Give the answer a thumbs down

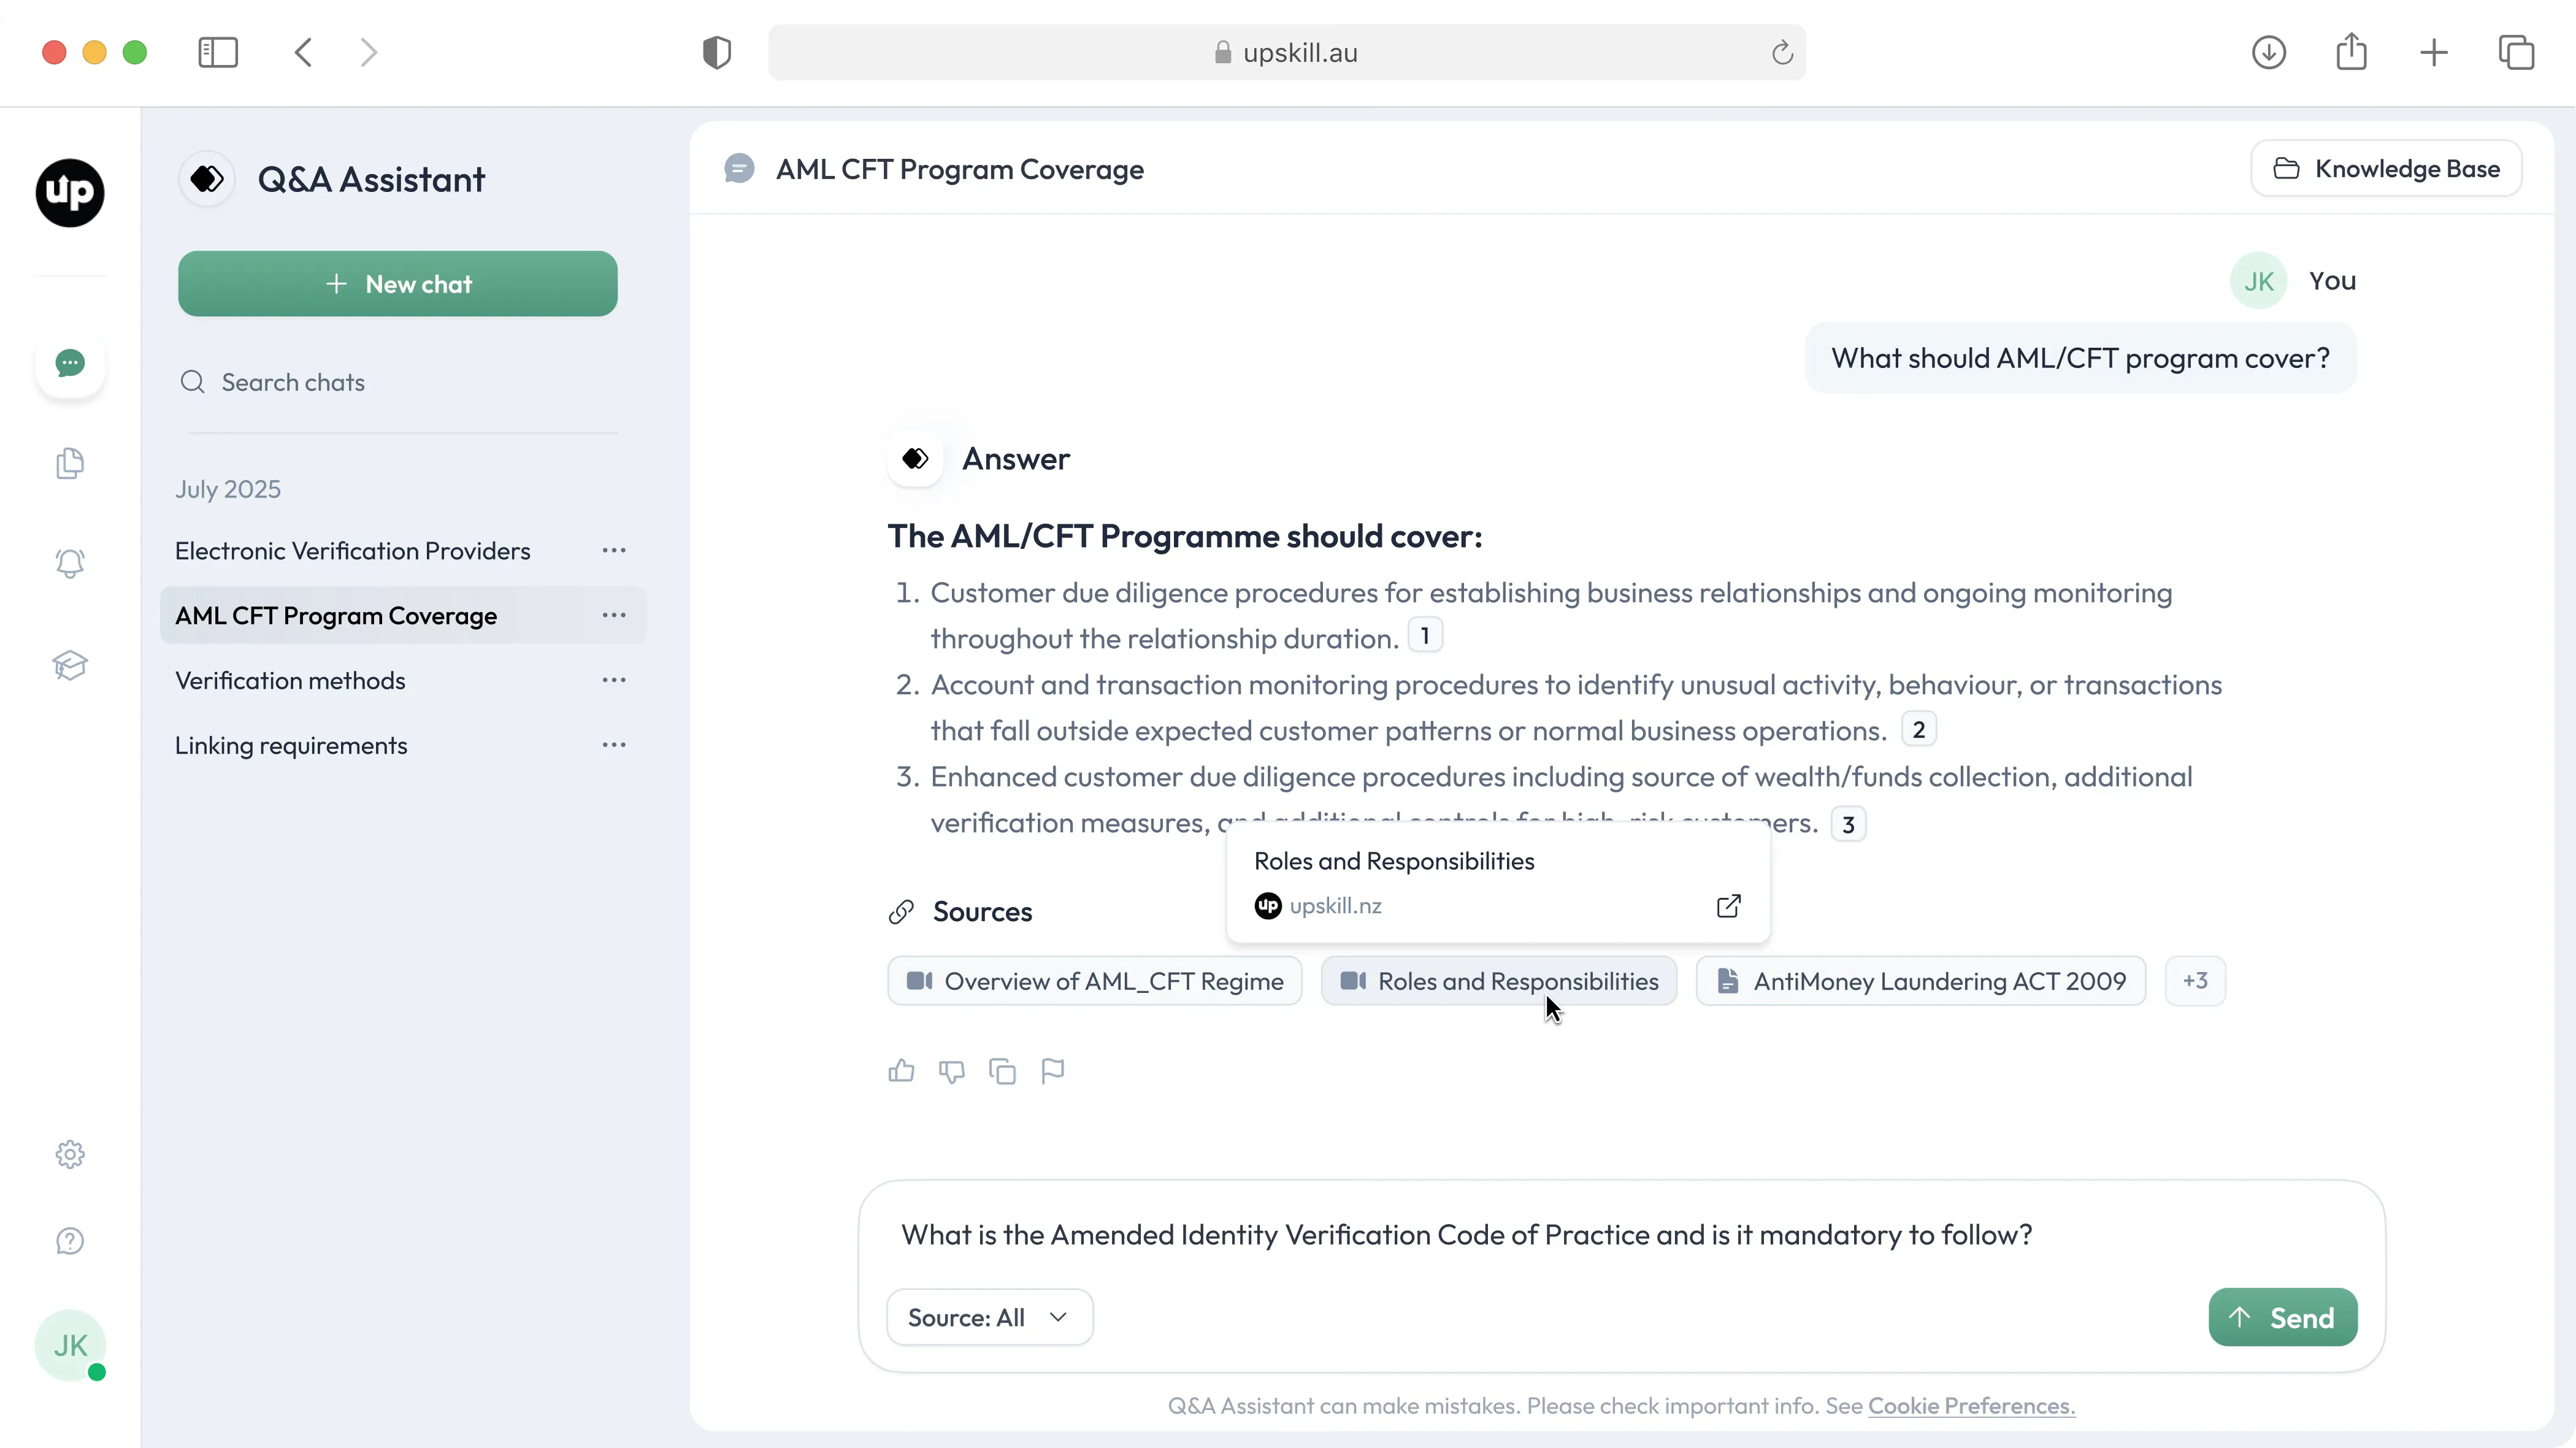pyautogui.click(x=951, y=1070)
